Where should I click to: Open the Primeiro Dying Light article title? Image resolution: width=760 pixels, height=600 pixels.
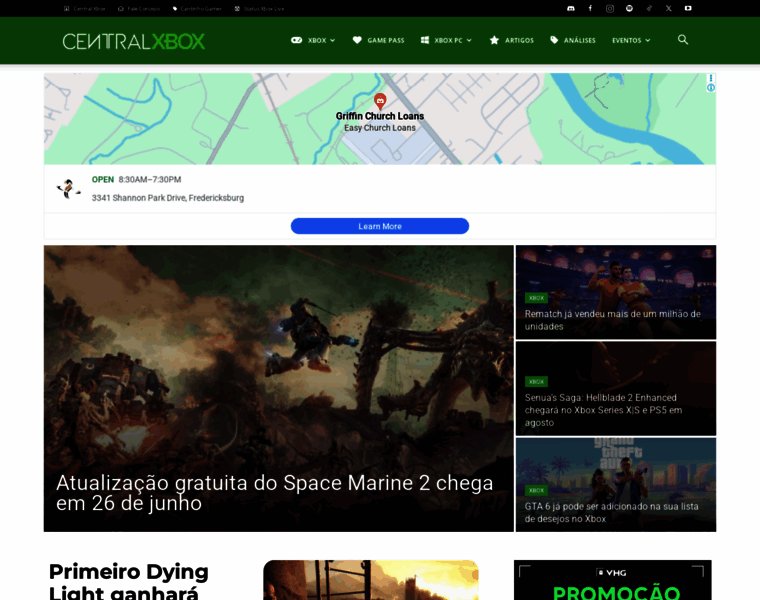point(128,581)
